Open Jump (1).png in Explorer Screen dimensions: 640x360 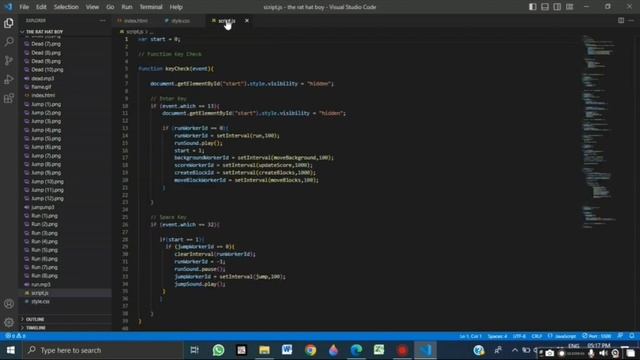[46, 104]
